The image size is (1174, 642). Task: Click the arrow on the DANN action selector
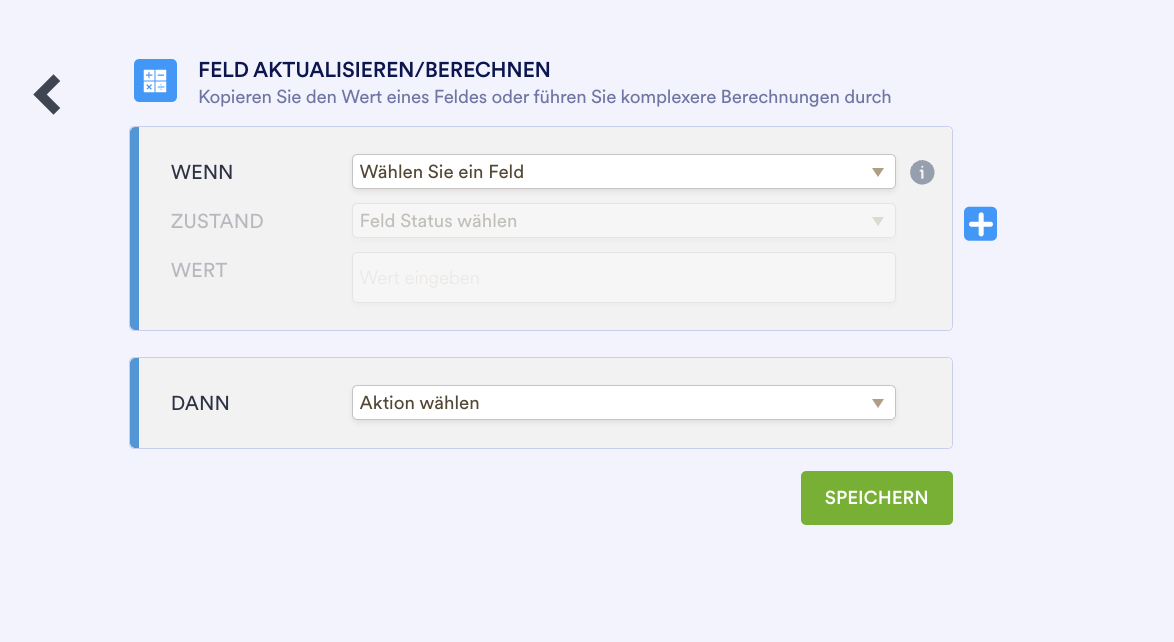pos(878,403)
